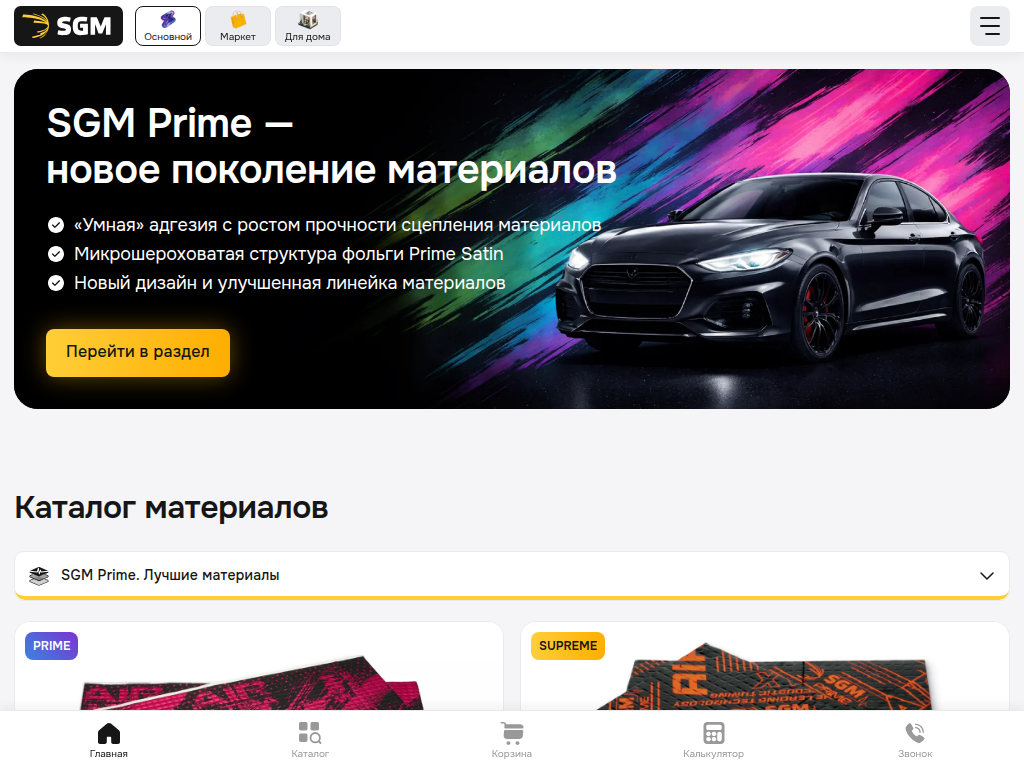Click the SGM Prime banner headline text
Screen dimensions: 1024x768
(331, 146)
